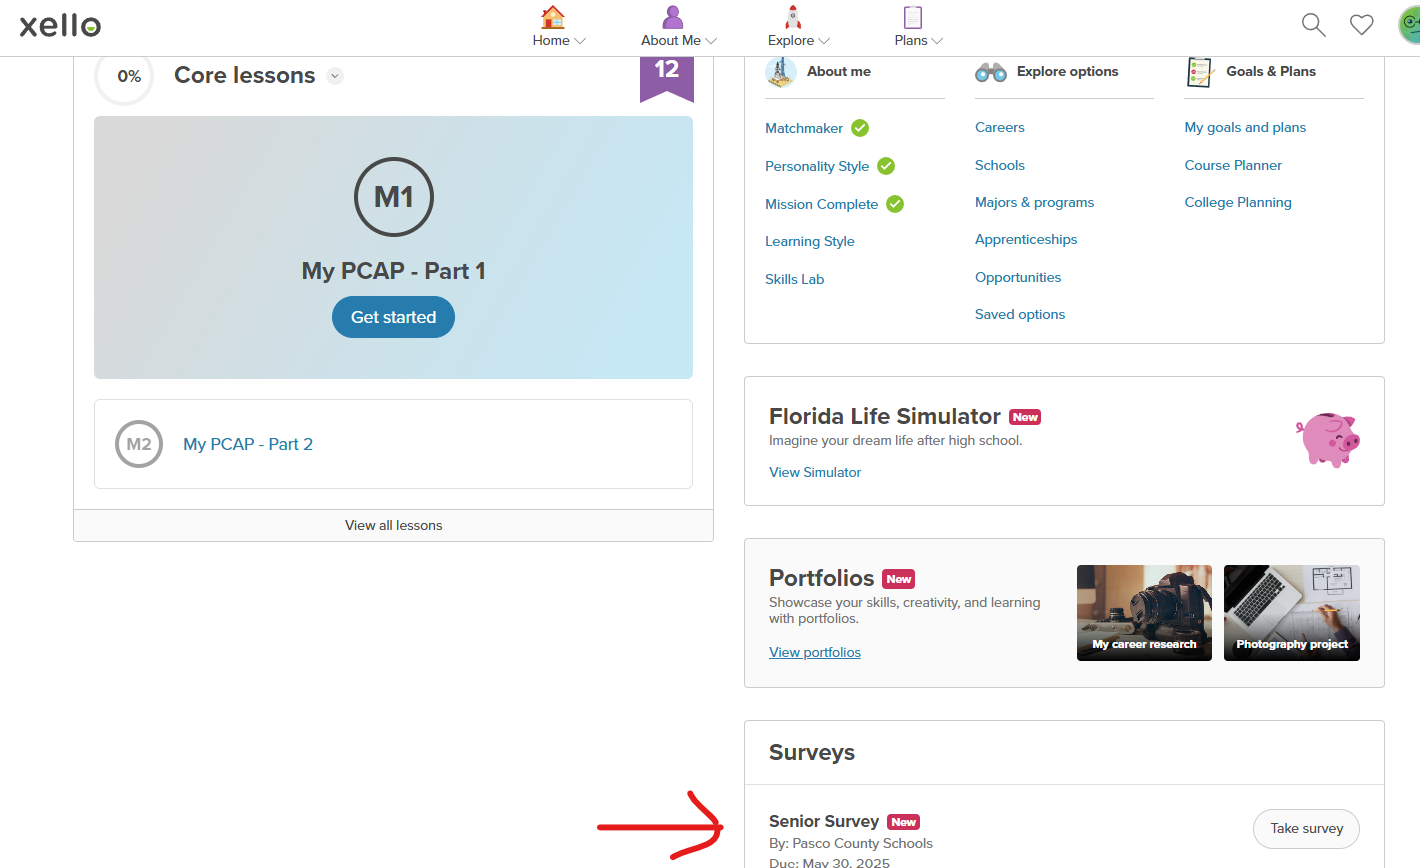Expand the Plans menu chevron
The image size is (1420, 868).
tap(937, 41)
